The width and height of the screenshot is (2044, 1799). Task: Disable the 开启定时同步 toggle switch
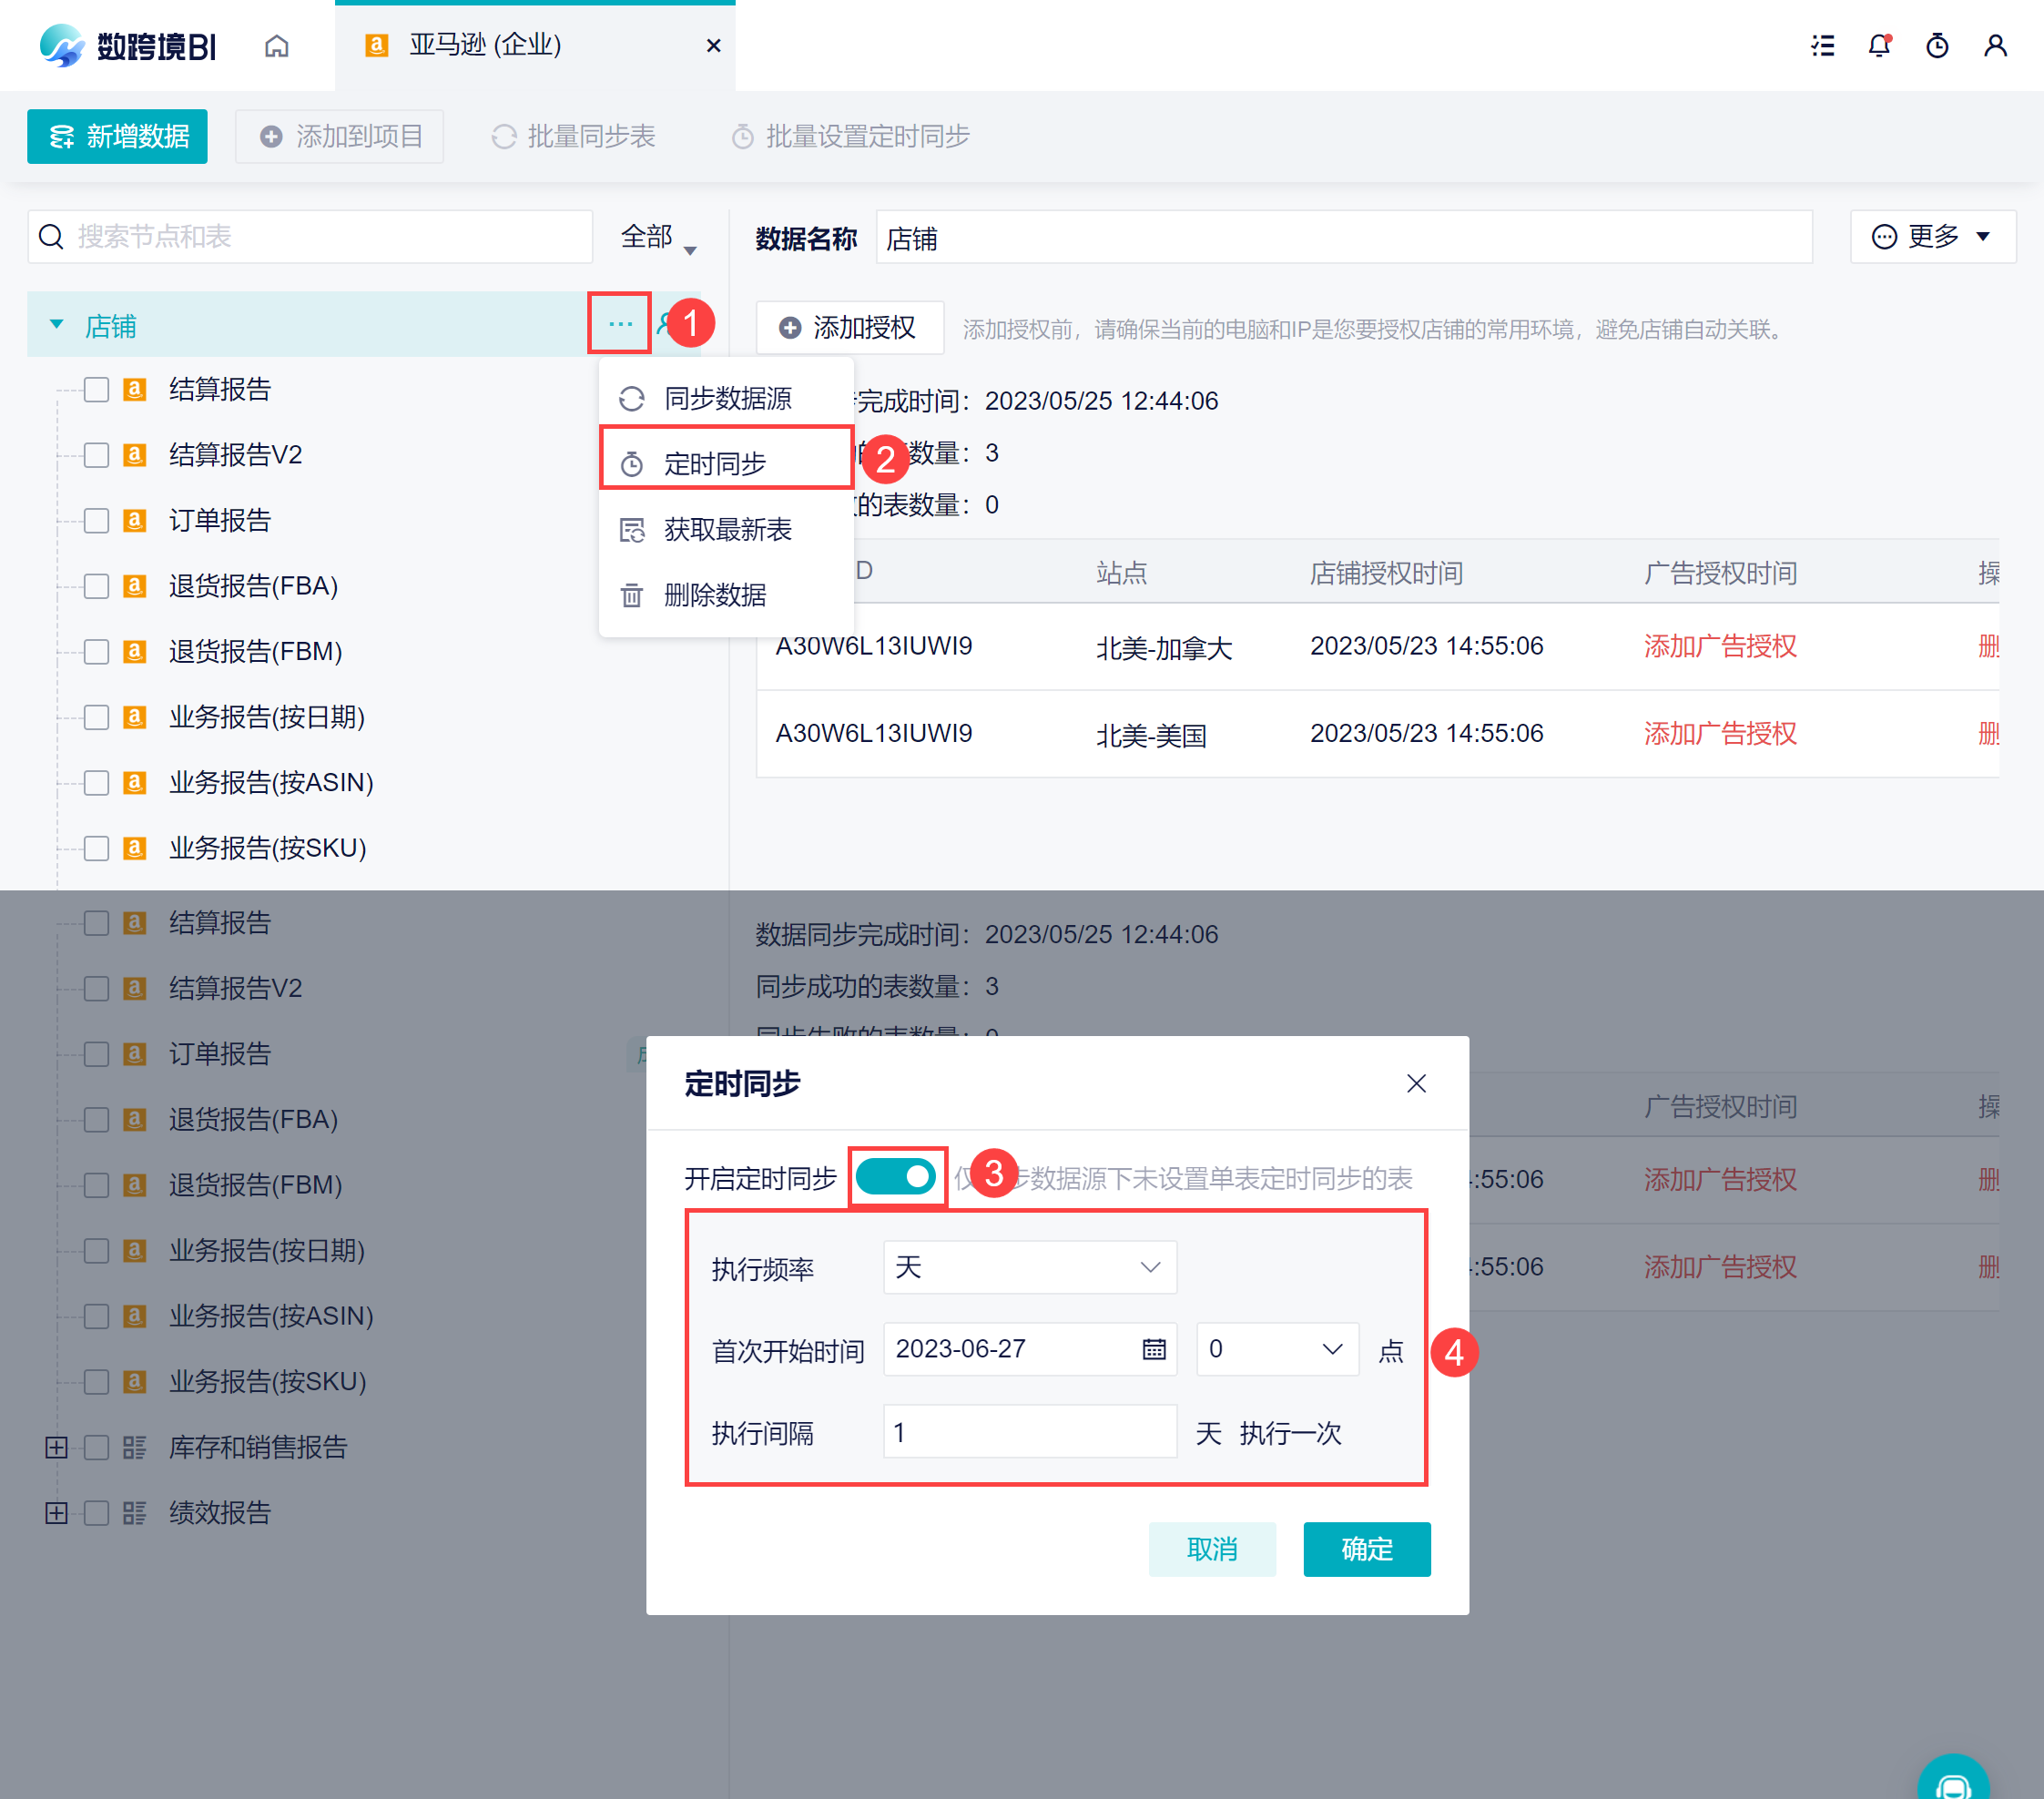click(896, 1177)
